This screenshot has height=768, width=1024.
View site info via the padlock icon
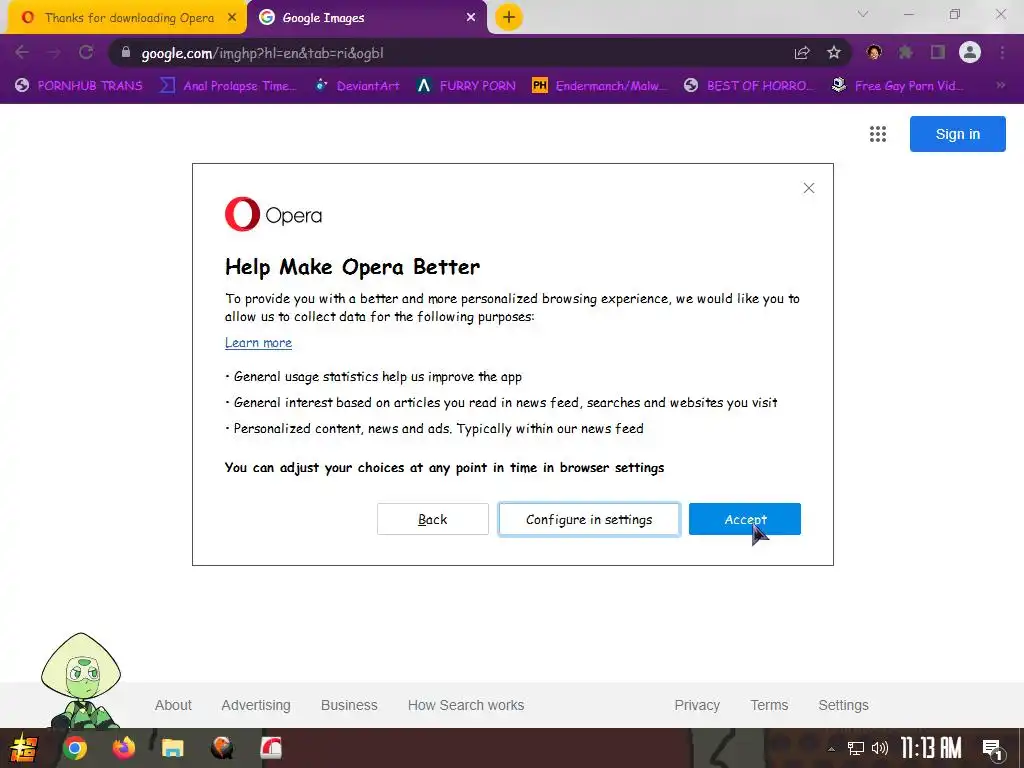click(x=126, y=52)
